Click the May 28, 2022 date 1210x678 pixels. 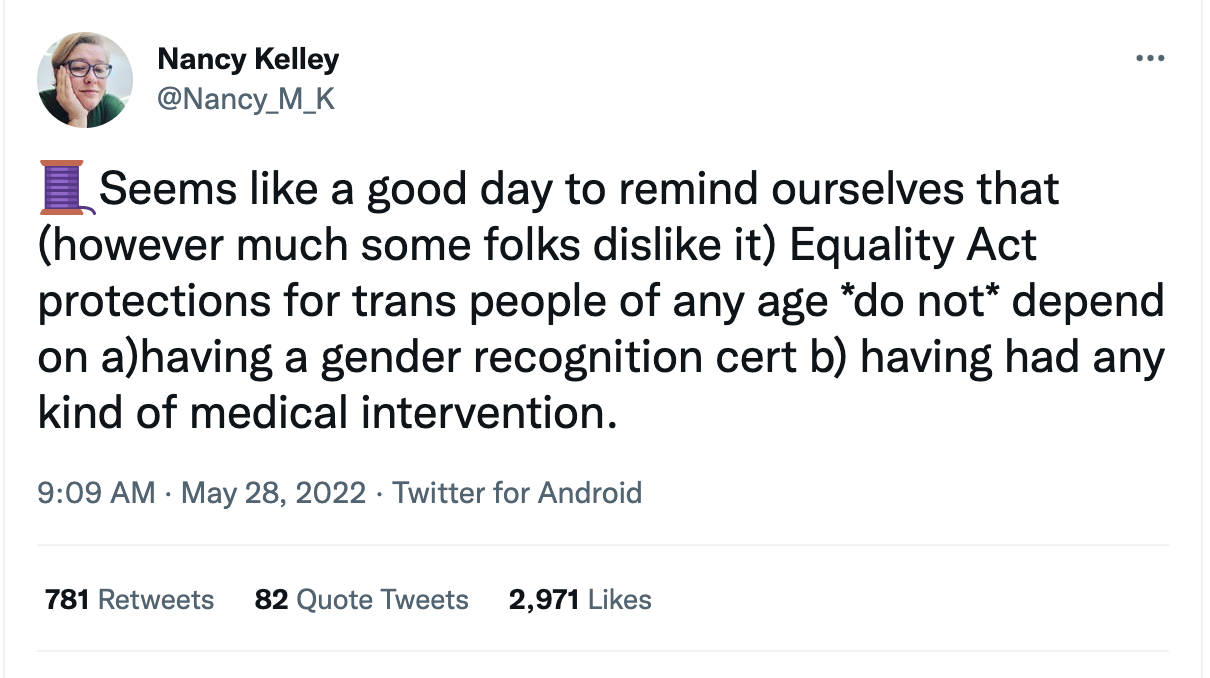click(273, 493)
